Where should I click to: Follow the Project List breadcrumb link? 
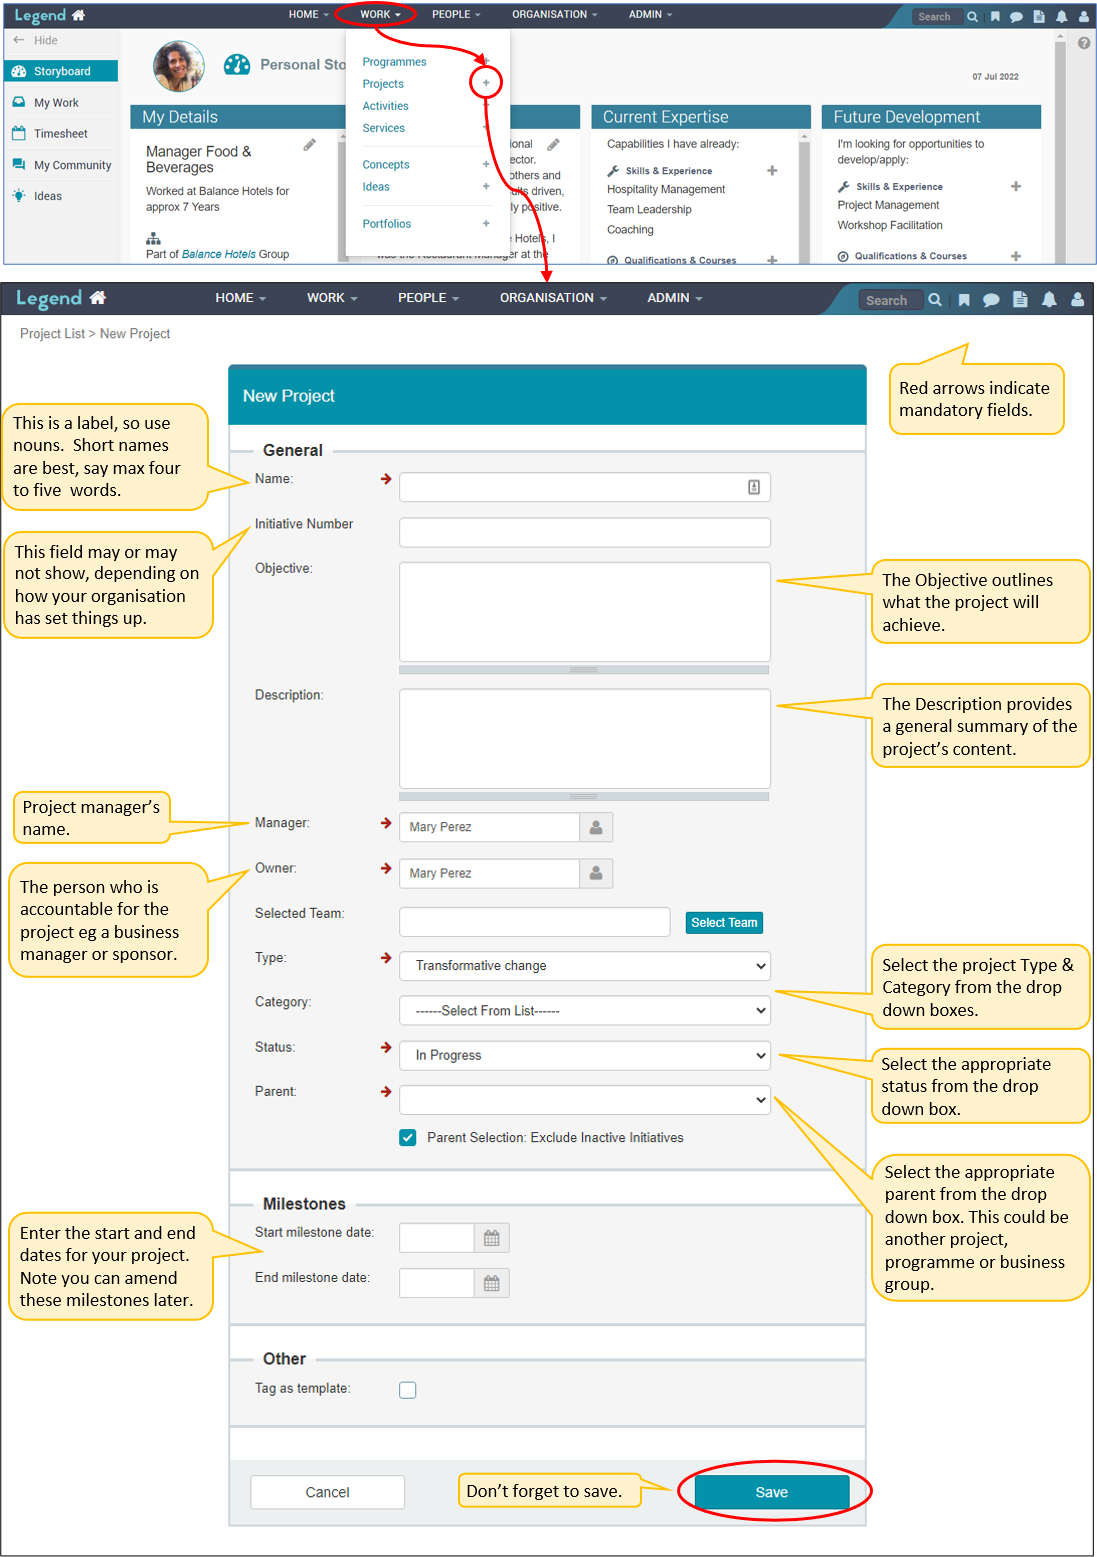point(52,334)
